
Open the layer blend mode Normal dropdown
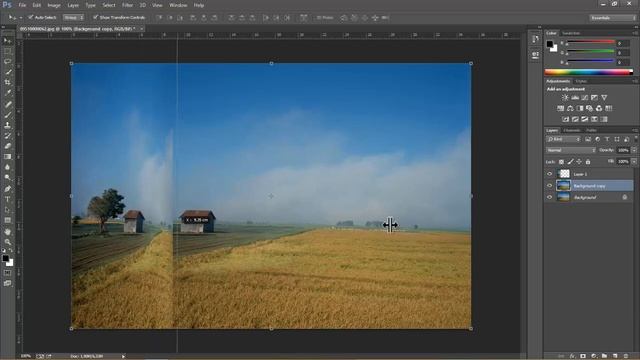[x=571, y=150]
